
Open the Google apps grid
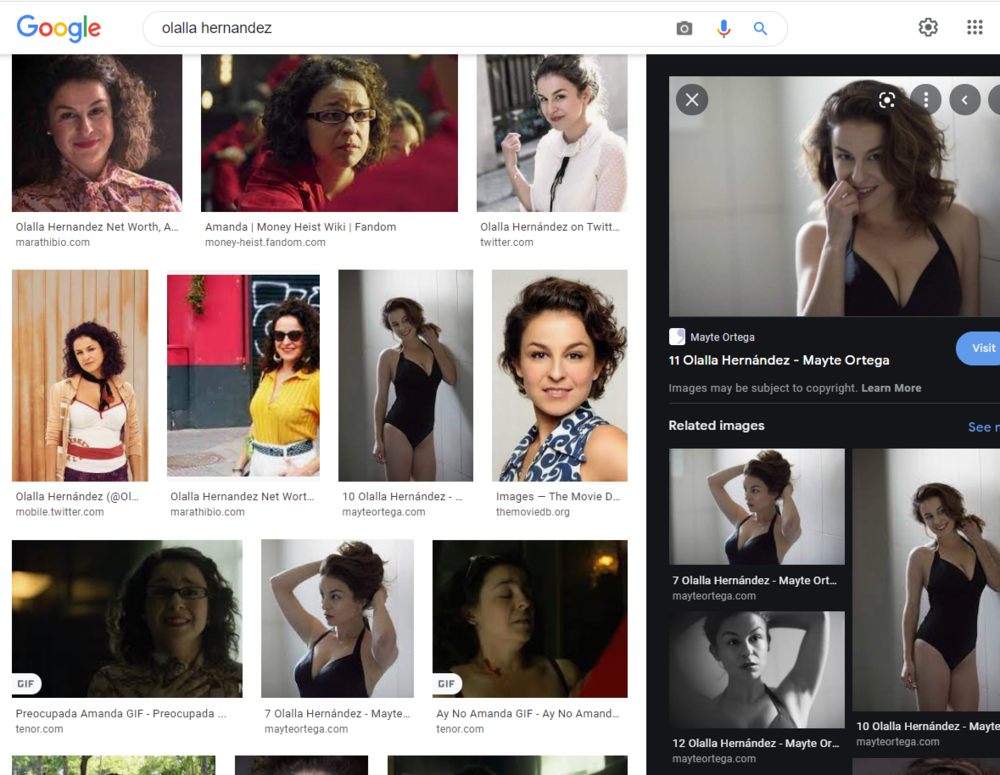click(974, 28)
